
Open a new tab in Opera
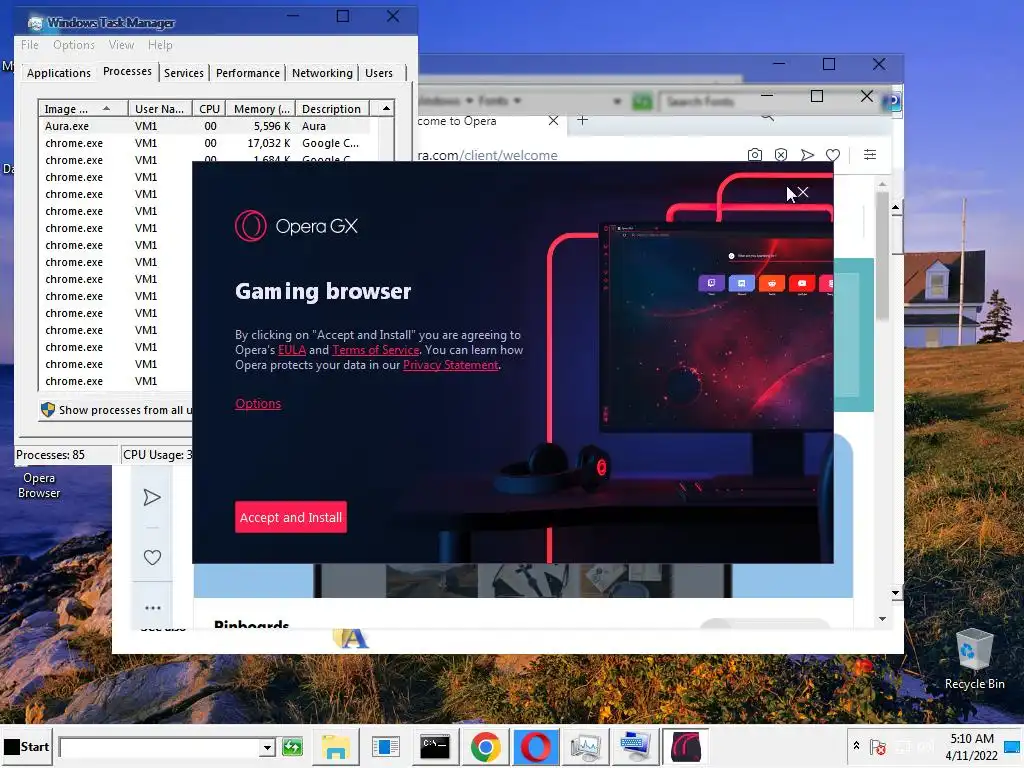click(583, 120)
